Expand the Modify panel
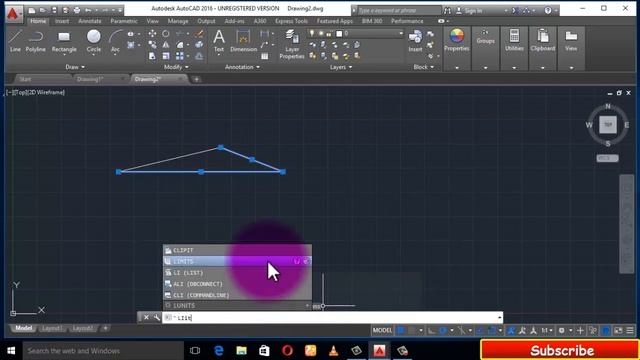Screen dimensions: 640x360 [176, 67]
